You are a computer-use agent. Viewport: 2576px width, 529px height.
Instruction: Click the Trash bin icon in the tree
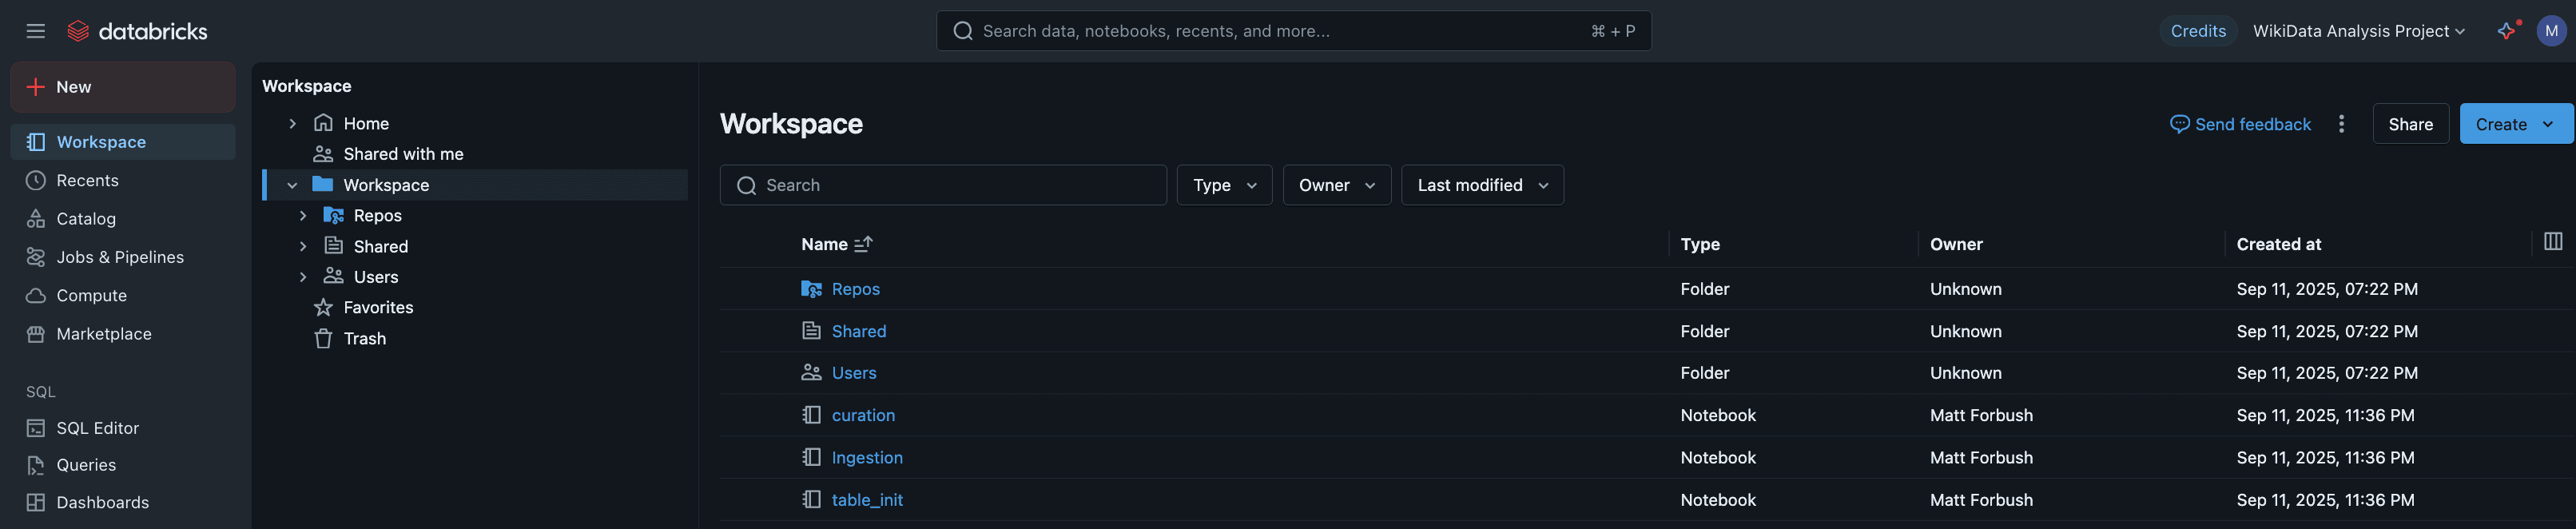tap(323, 338)
